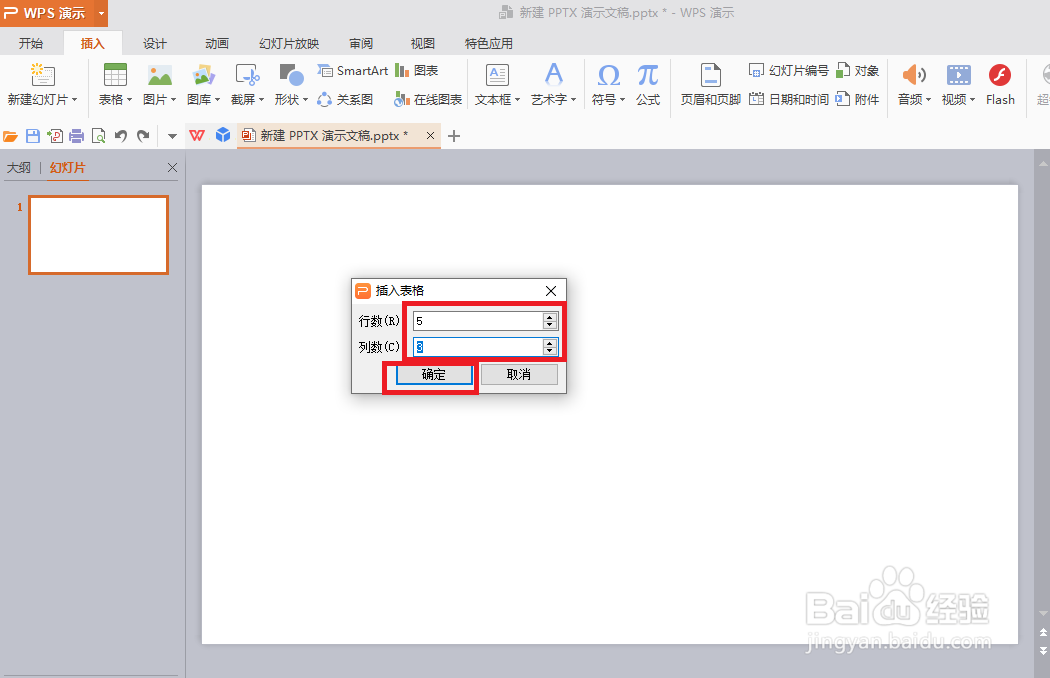The height and width of the screenshot is (678, 1050).
Task: Open the Review (审阅) tab
Action: 361,44
